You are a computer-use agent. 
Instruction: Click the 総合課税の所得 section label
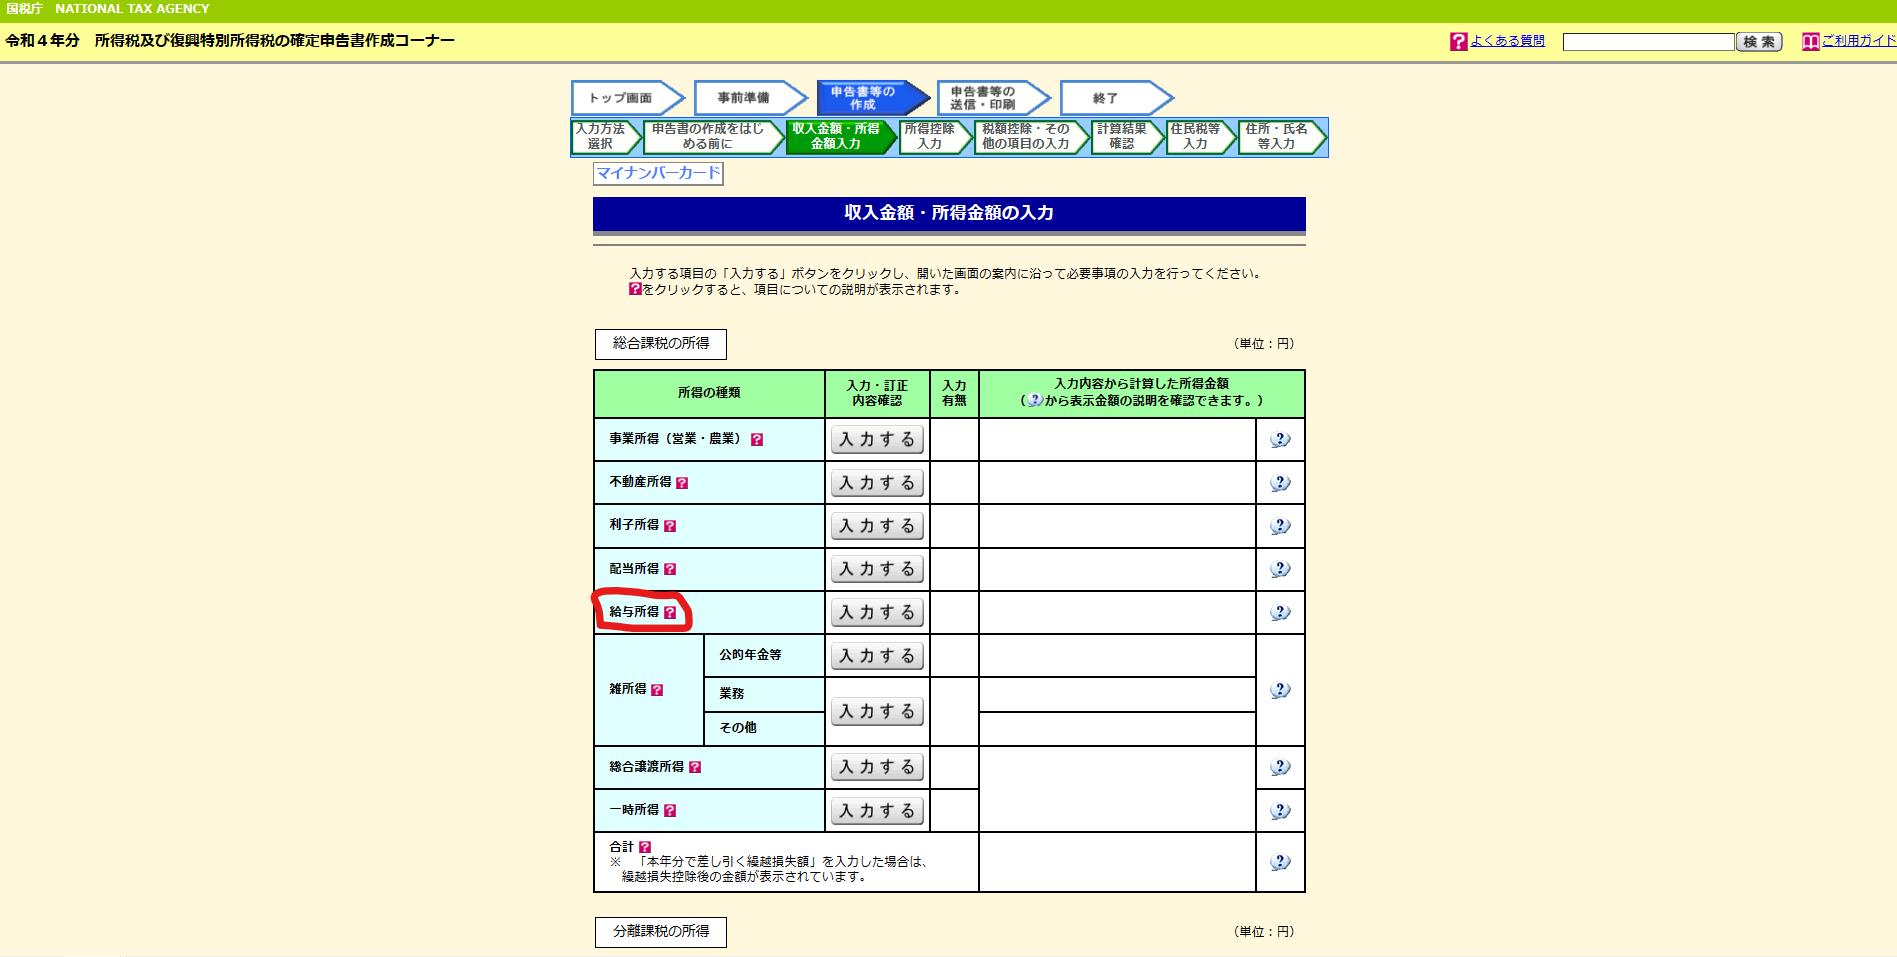pyautogui.click(x=661, y=344)
